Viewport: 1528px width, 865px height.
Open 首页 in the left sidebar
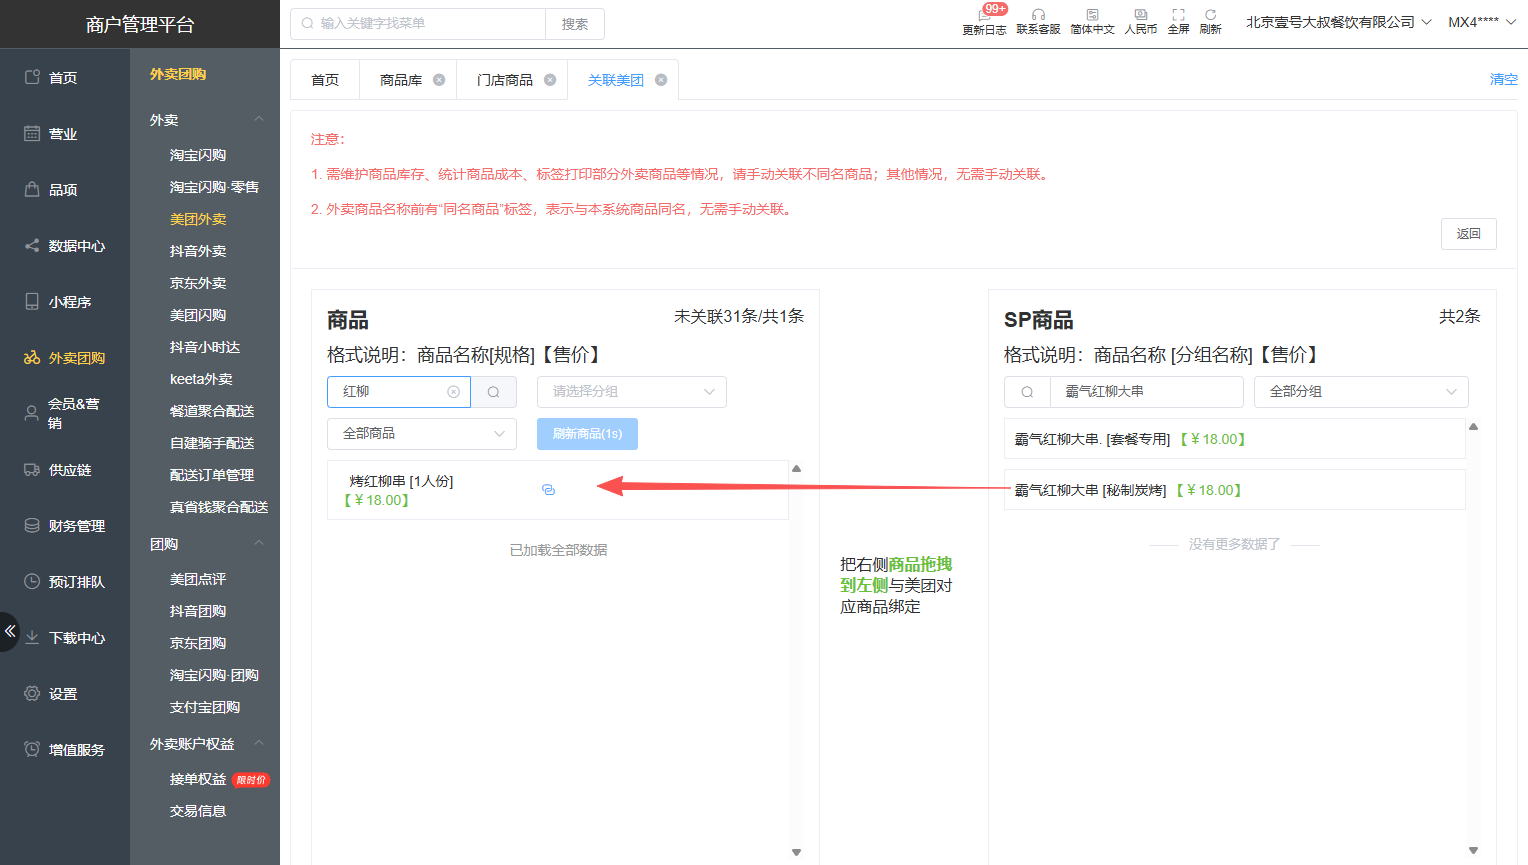click(x=63, y=77)
